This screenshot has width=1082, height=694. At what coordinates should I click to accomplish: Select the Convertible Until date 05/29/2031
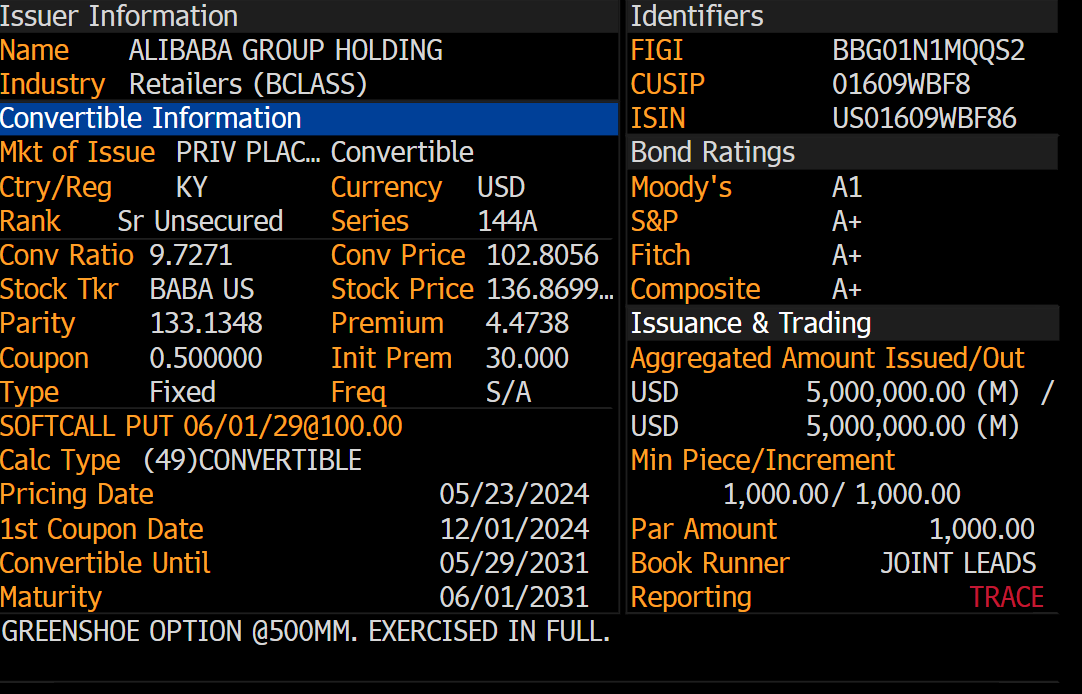point(514,563)
